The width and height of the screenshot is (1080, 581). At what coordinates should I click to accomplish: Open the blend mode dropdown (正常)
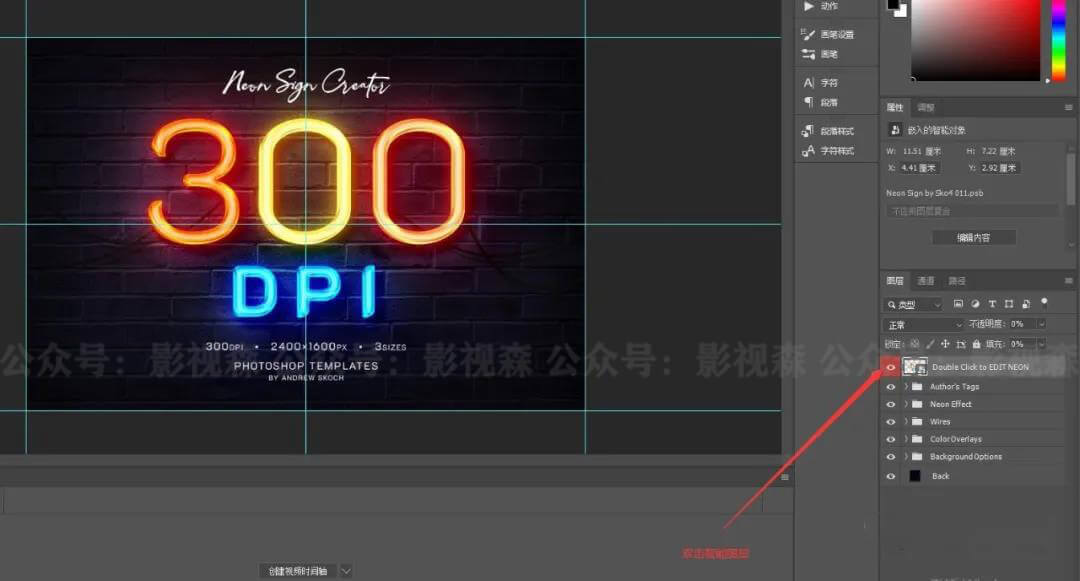coord(924,324)
